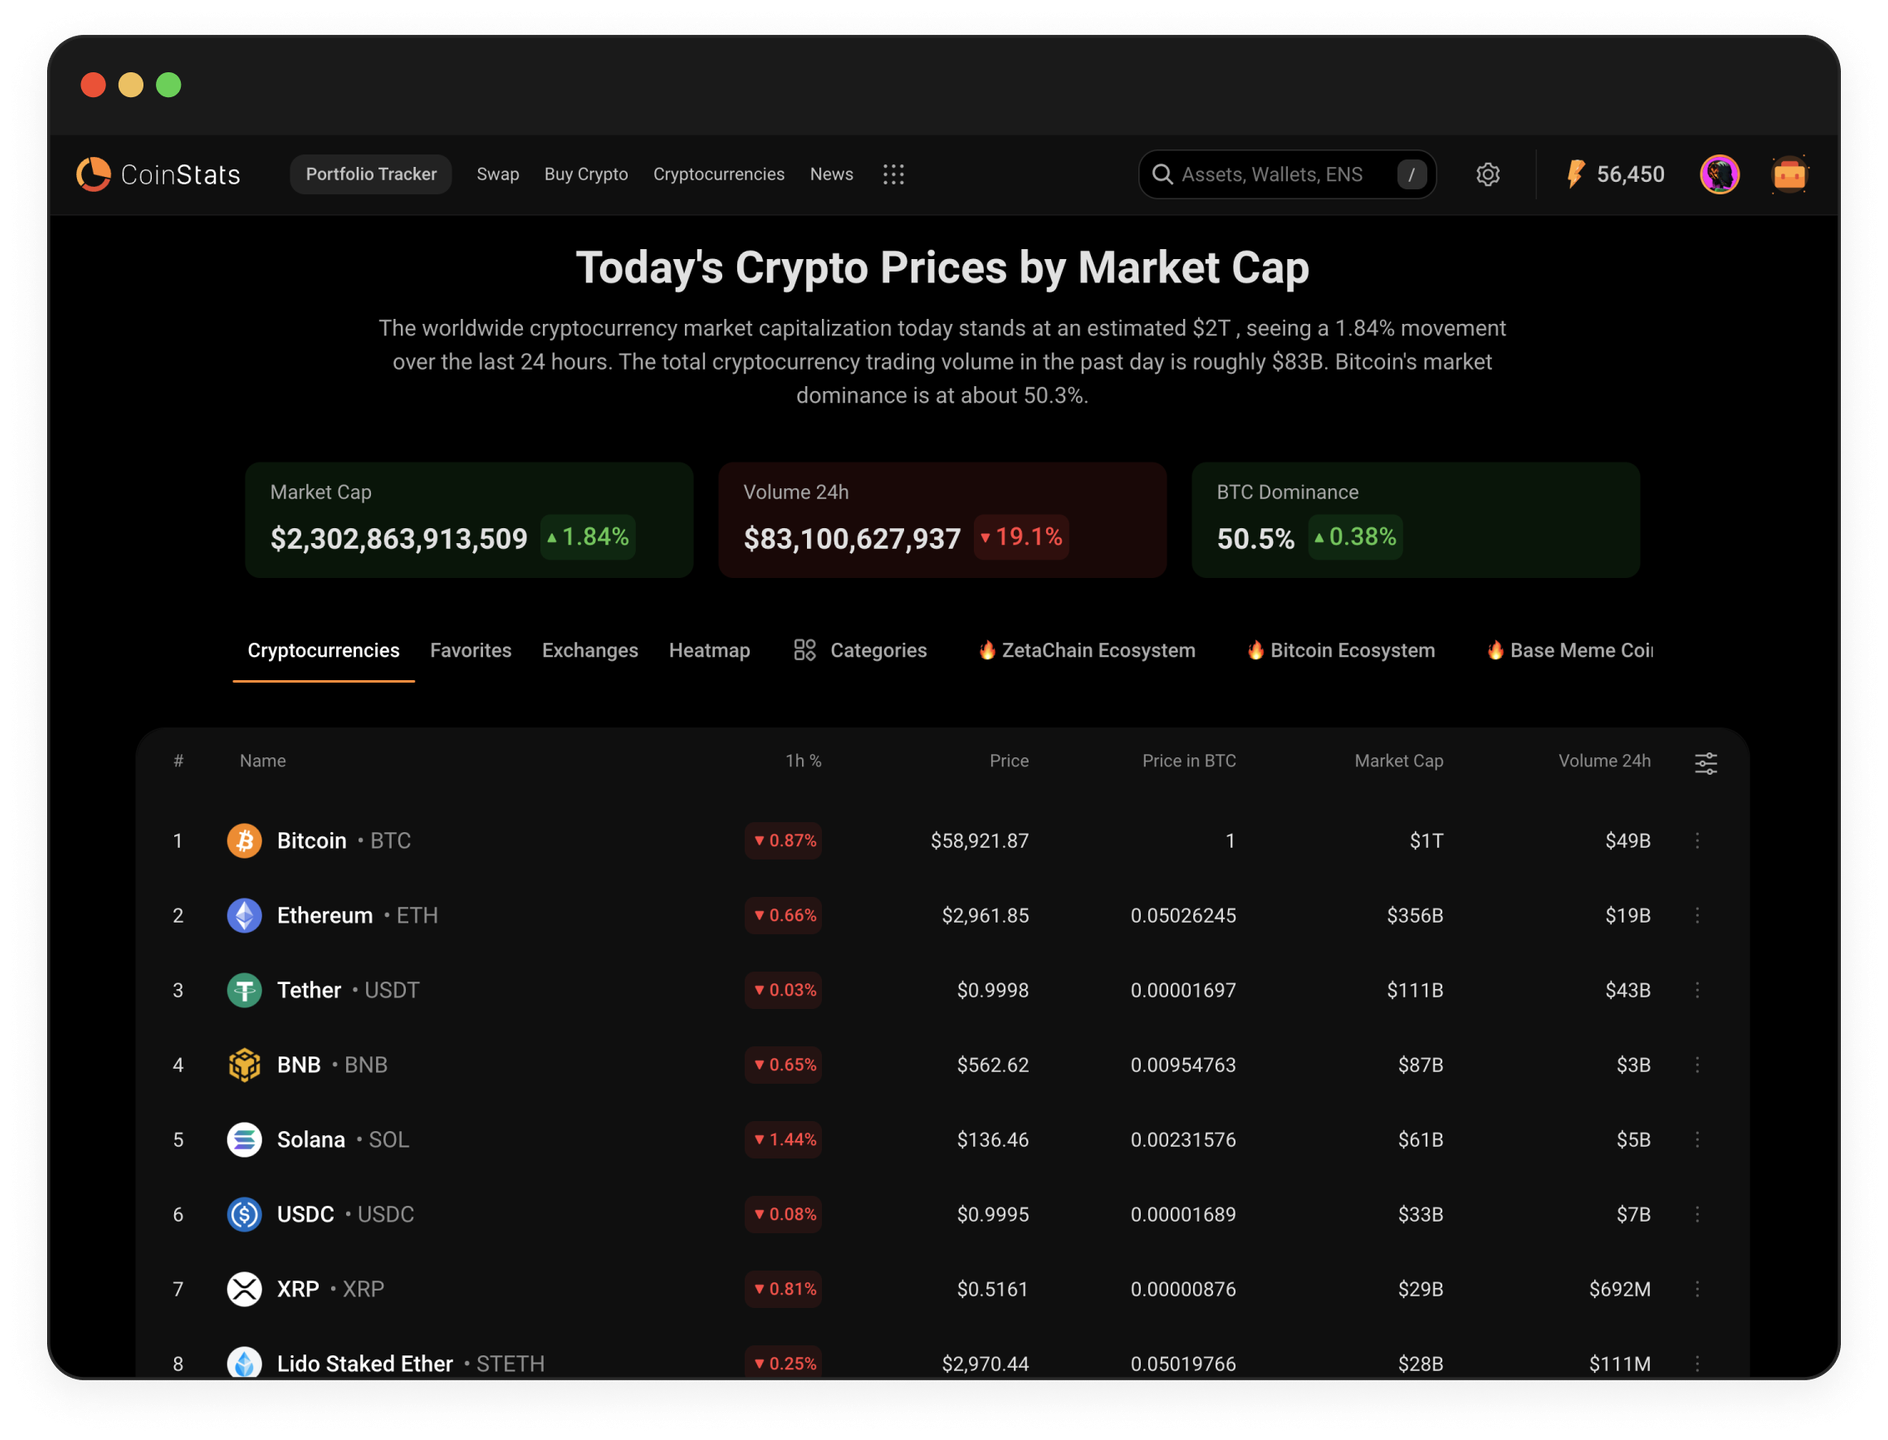The width and height of the screenshot is (1888, 1440).
Task: Click the CoinStats logo icon
Action: (x=94, y=174)
